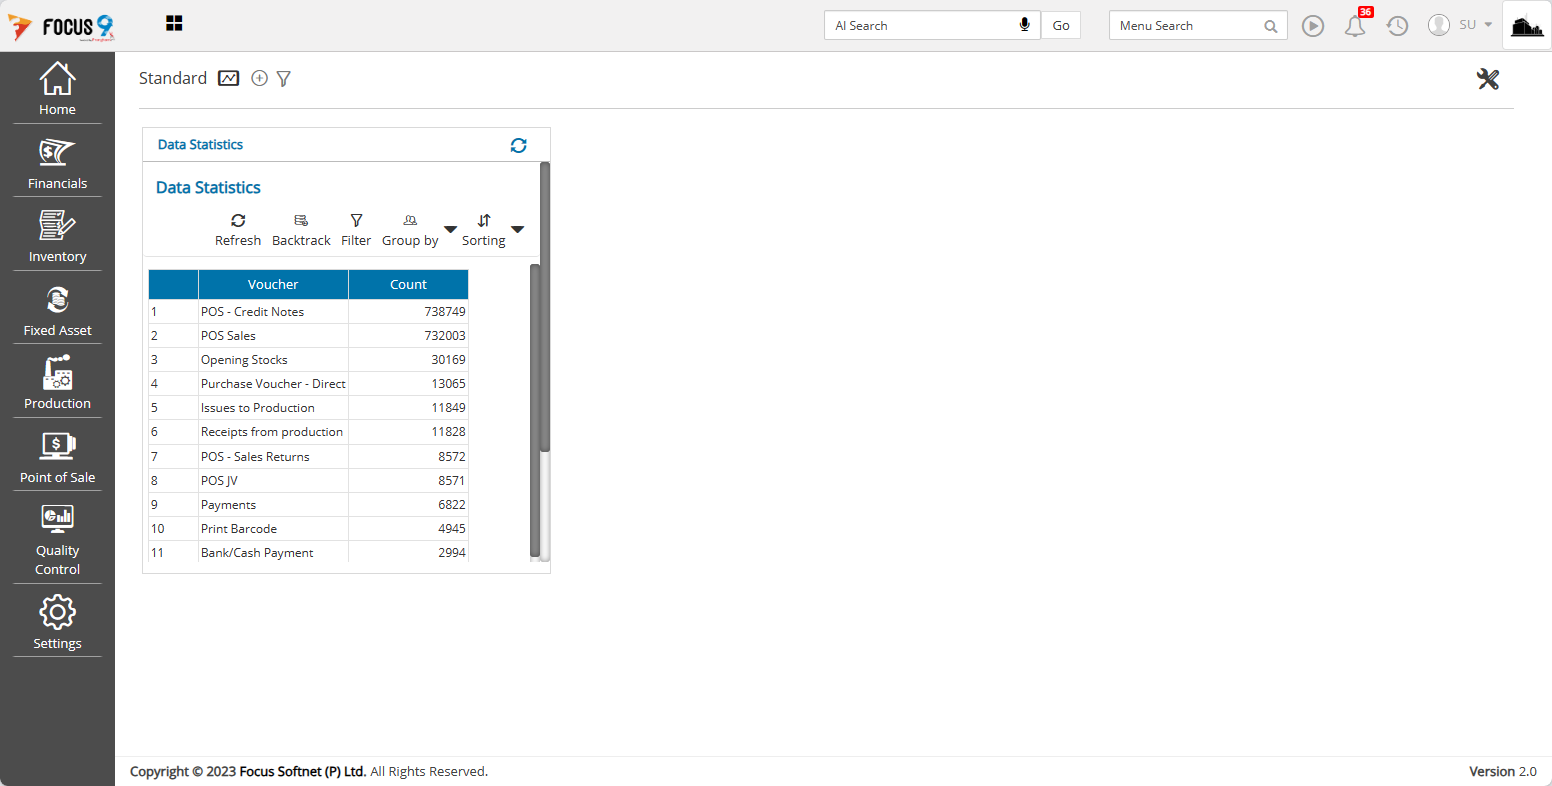Select the Issues to Production cell
The image size is (1552, 786).
point(273,408)
